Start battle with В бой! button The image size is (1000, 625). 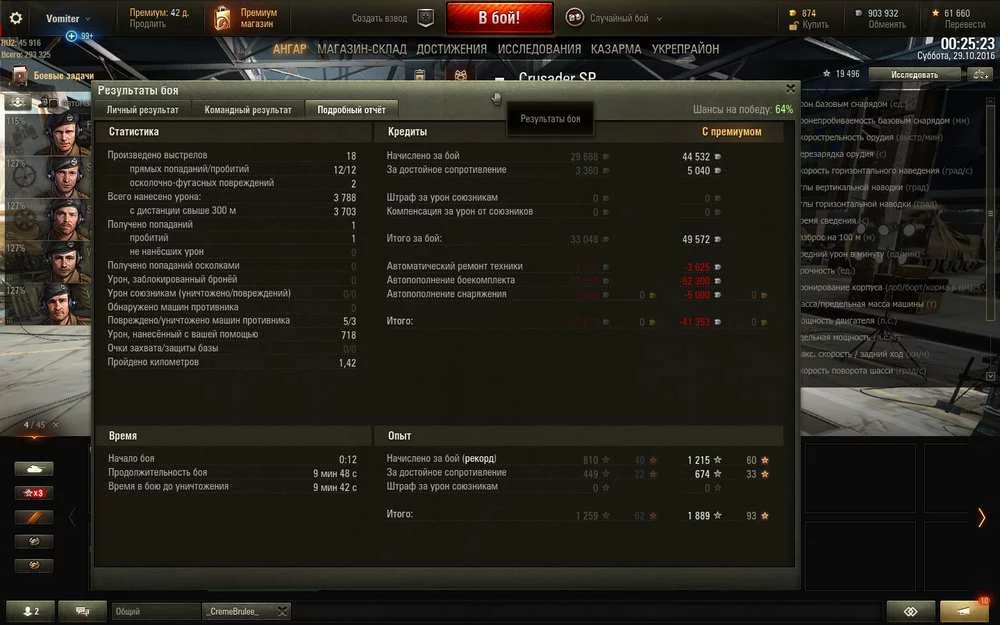click(x=499, y=18)
